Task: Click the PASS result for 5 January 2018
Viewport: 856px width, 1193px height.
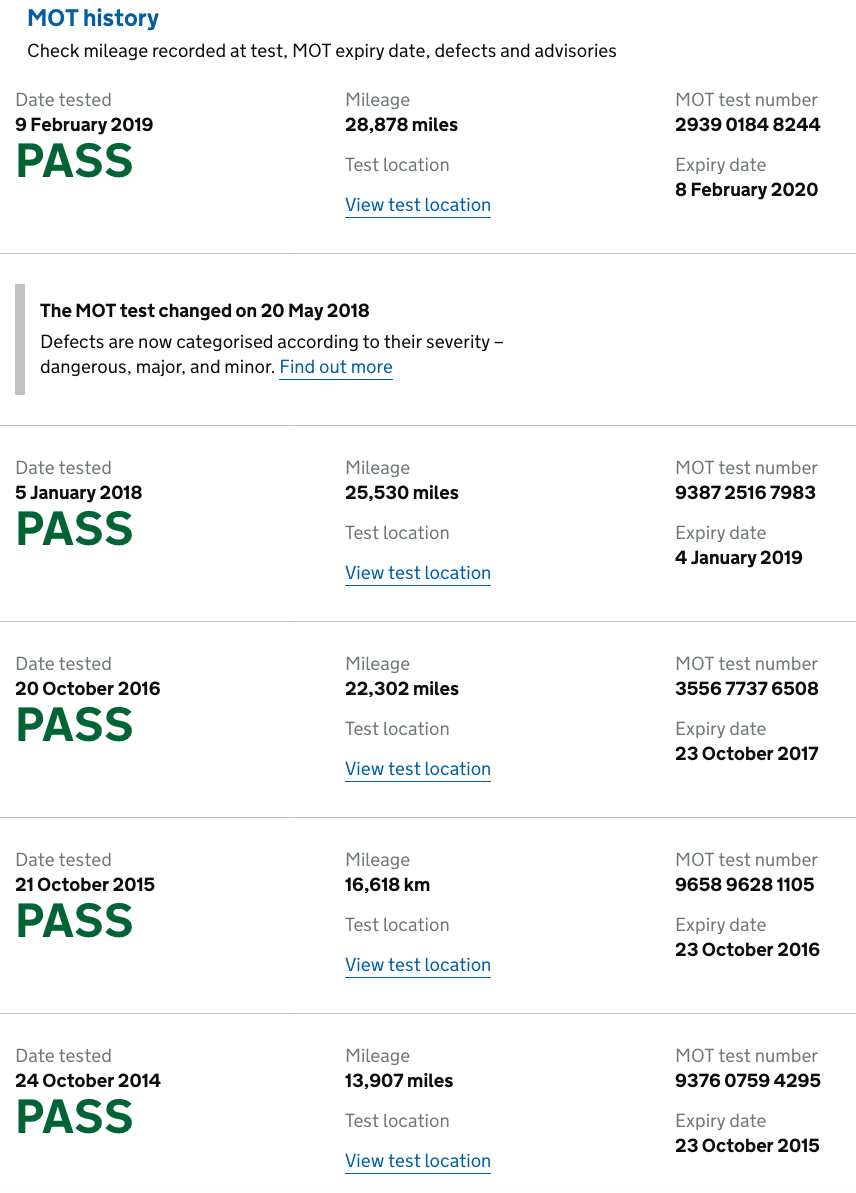Action: click(x=75, y=530)
